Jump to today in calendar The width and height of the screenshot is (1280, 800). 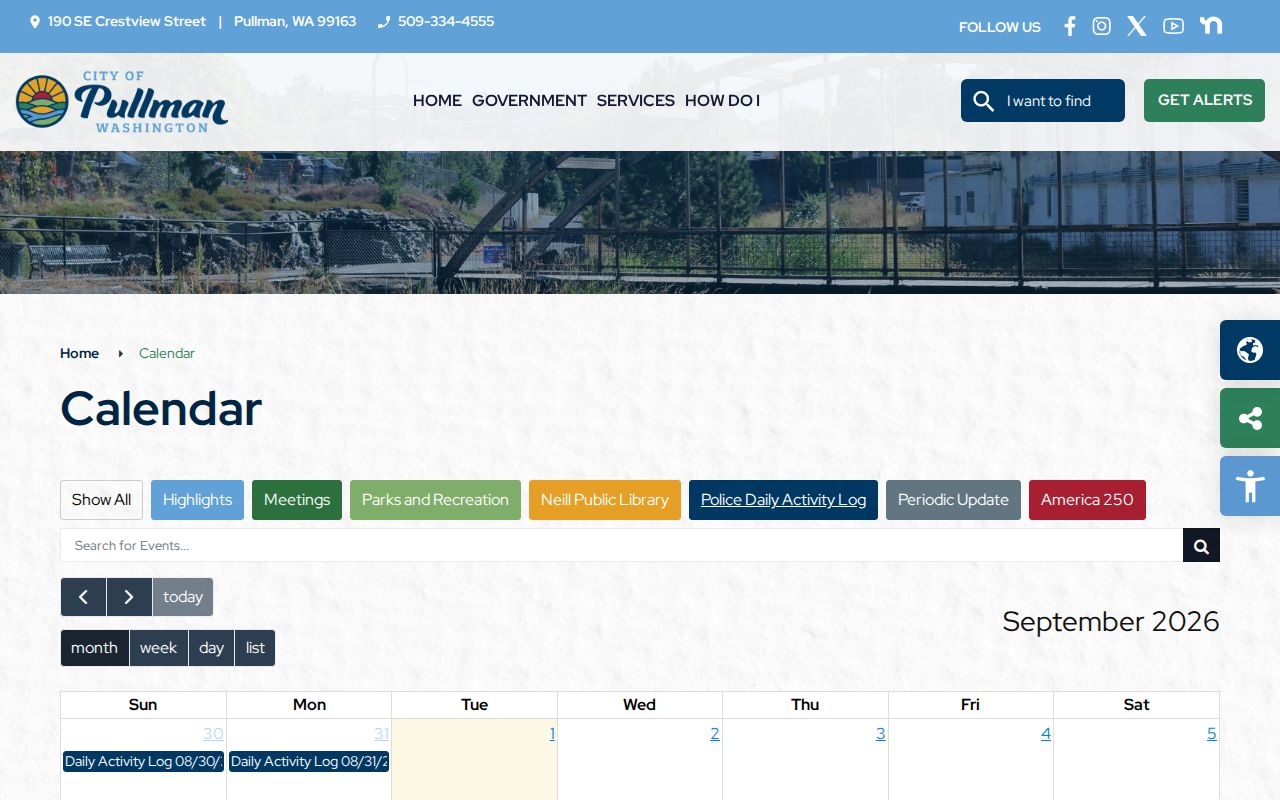183,597
